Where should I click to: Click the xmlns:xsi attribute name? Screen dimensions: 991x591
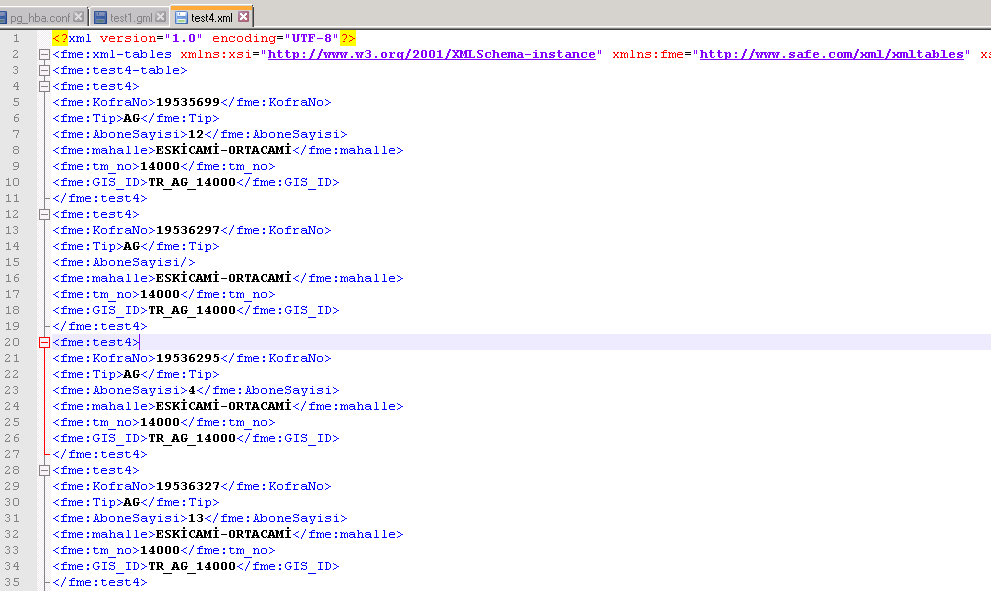point(216,54)
